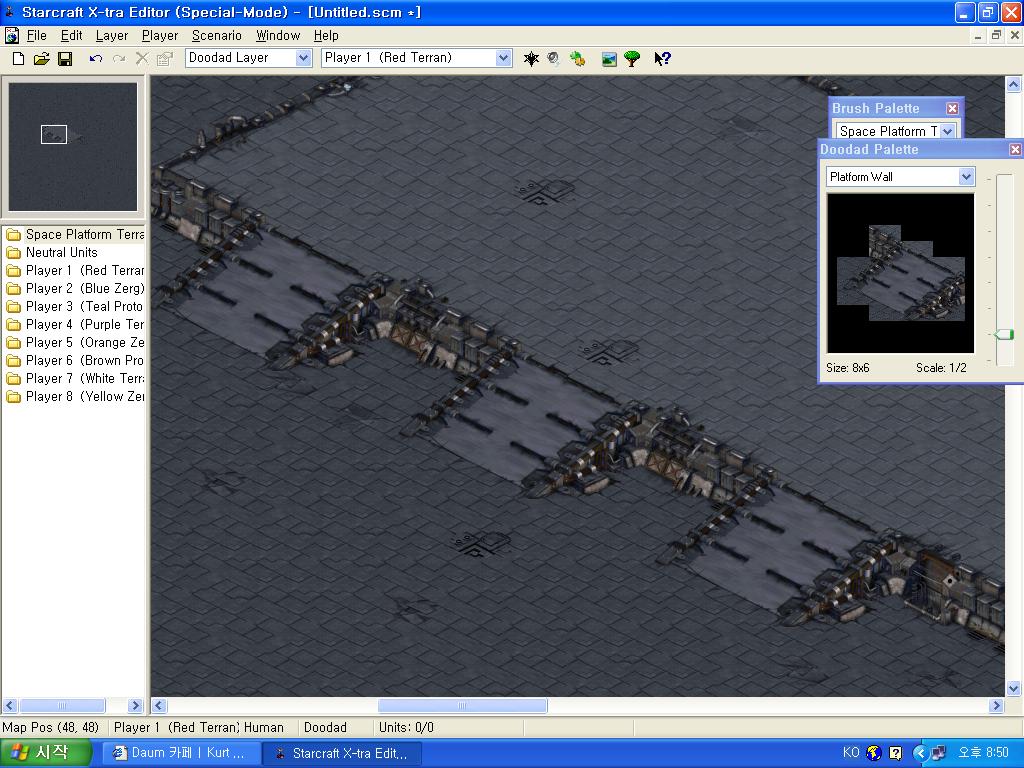This screenshot has height=768, width=1024.
Task: Undo the last action
Action: pyautogui.click(x=96, y=59)
